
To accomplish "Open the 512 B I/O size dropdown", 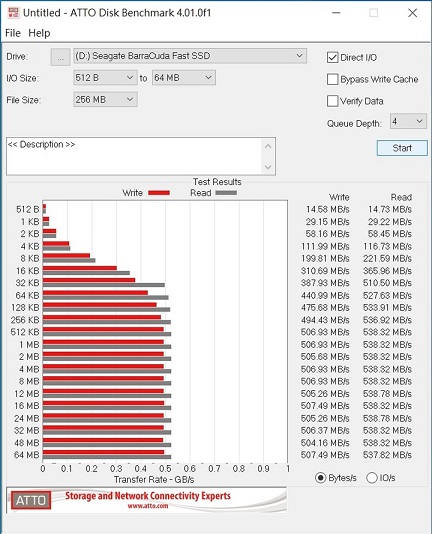I will tap(105, 78).
